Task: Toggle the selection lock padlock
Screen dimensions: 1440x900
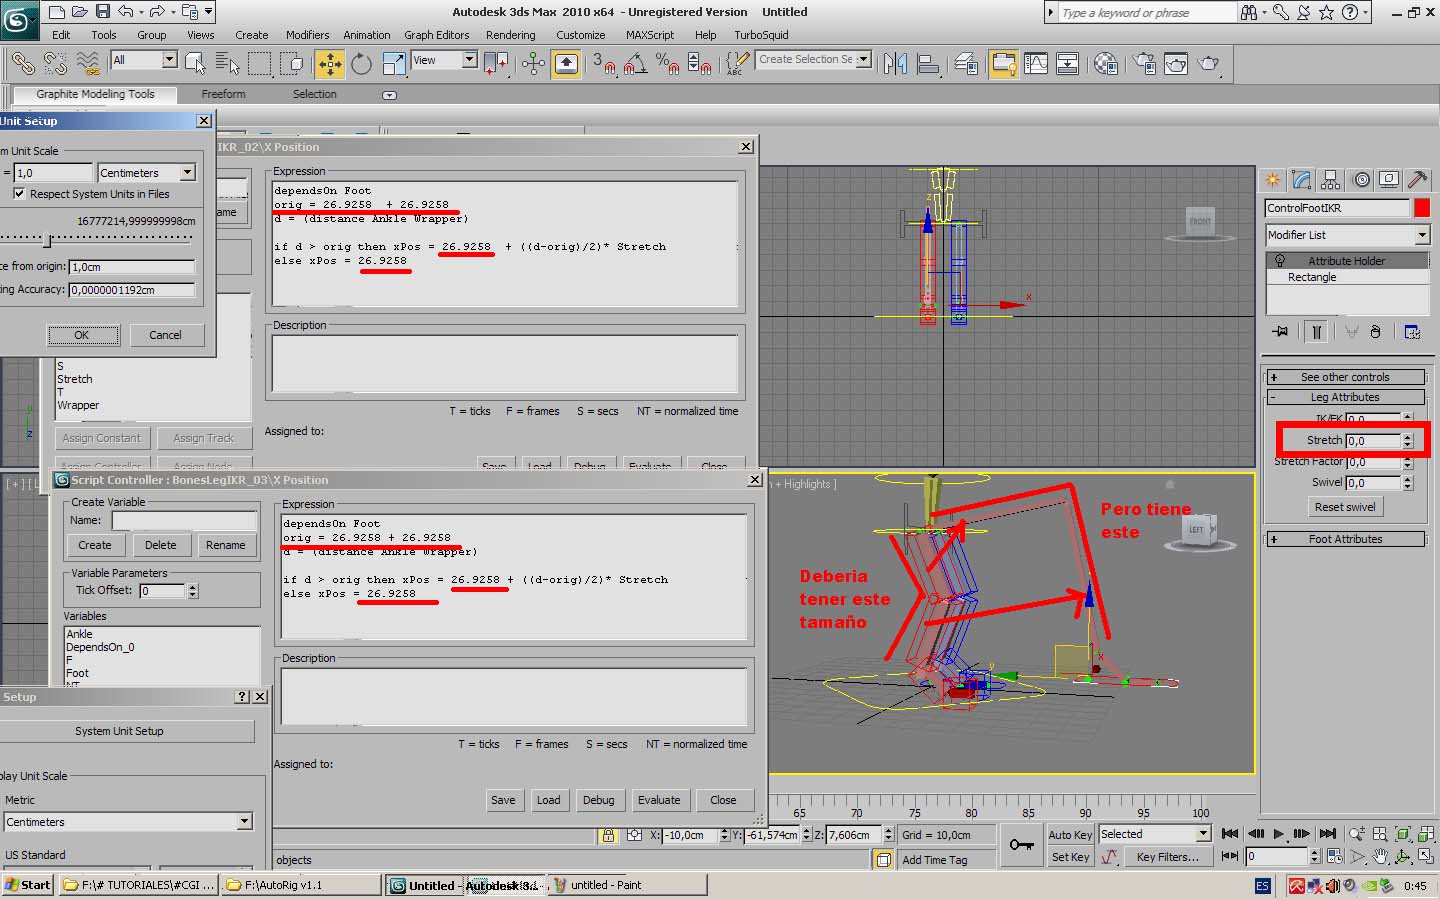Action: tap(608, 835)
